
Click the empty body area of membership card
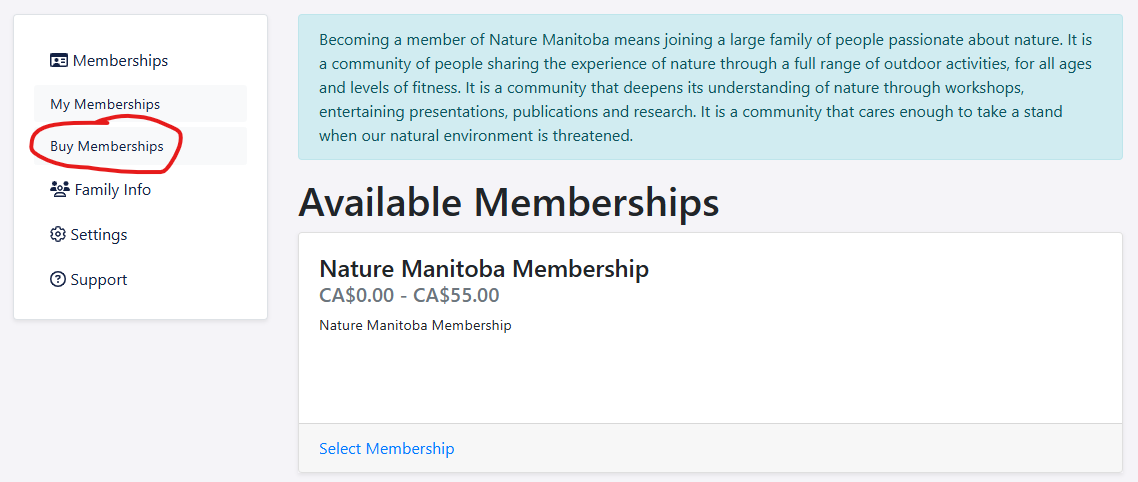[710, 380]
